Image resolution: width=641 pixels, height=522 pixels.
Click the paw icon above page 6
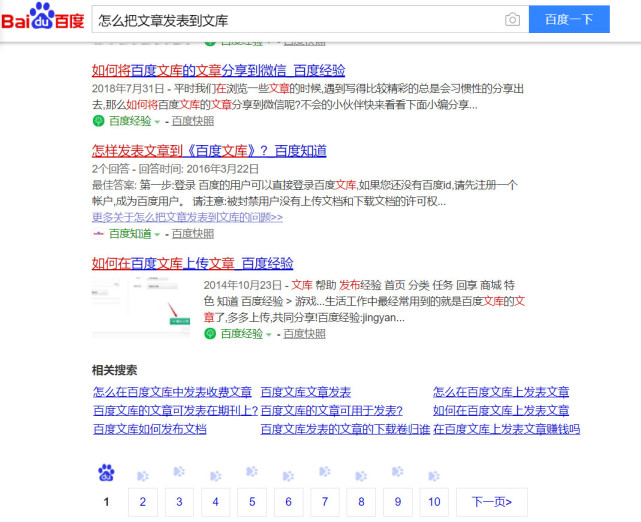tap(288, 476)
